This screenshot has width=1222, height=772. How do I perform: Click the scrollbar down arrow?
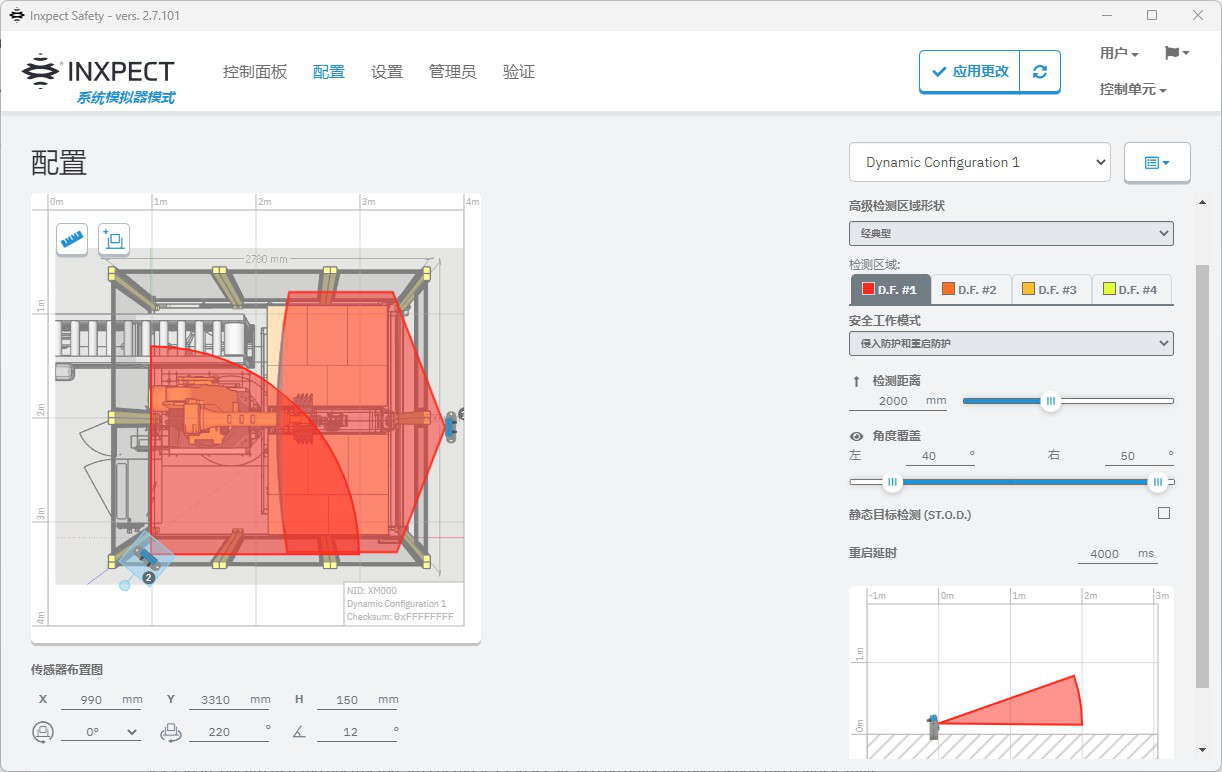coord(1202,749)
